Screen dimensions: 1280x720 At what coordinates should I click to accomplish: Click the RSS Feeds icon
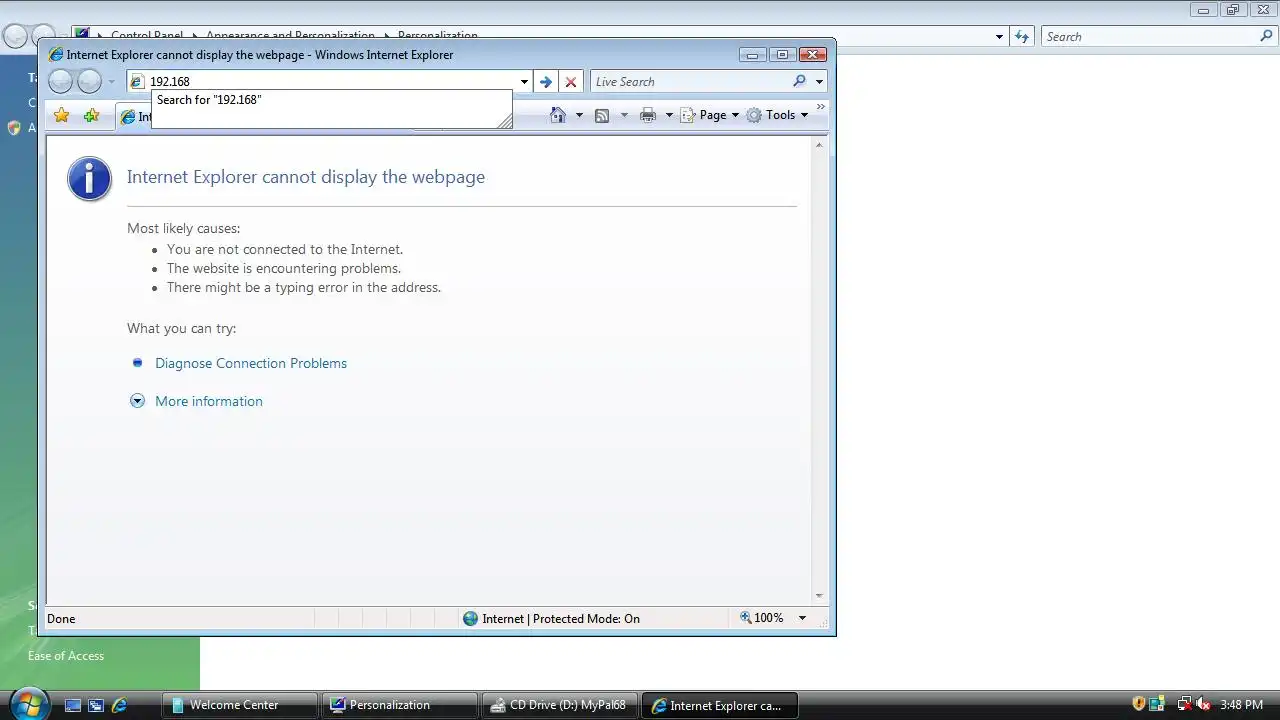point(602,115)
